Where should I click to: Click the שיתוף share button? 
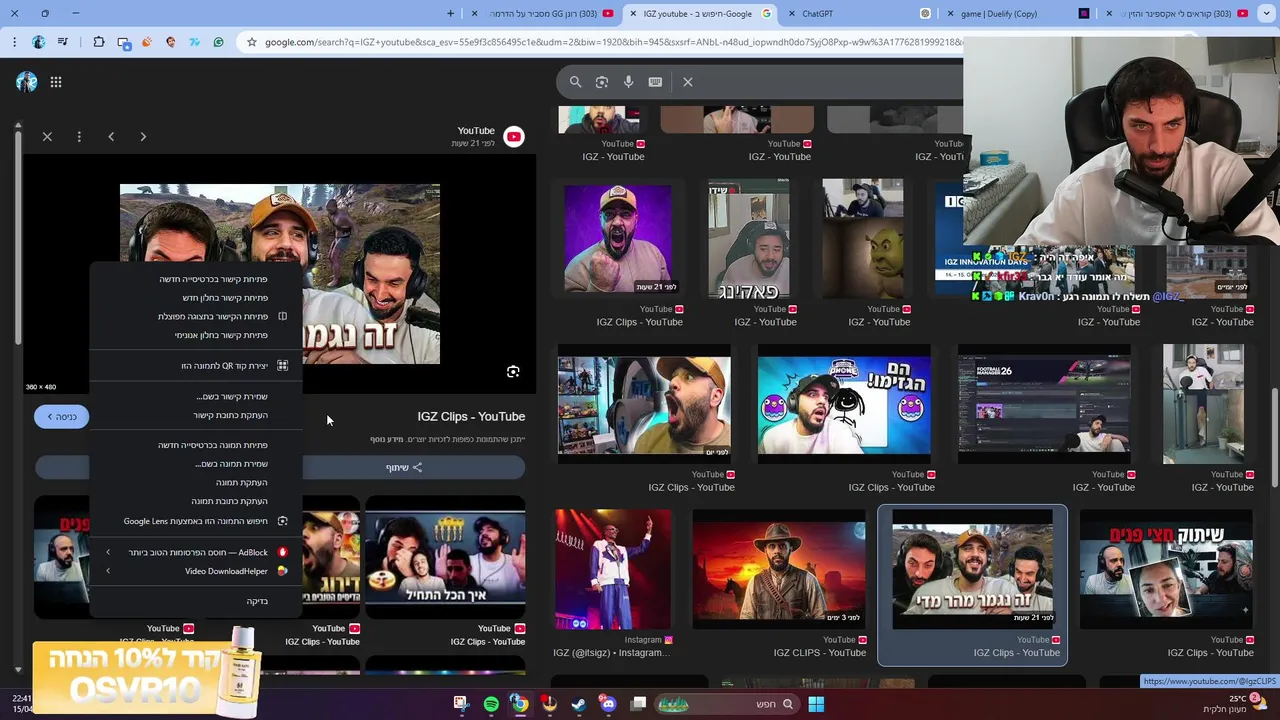pos(404,468)
